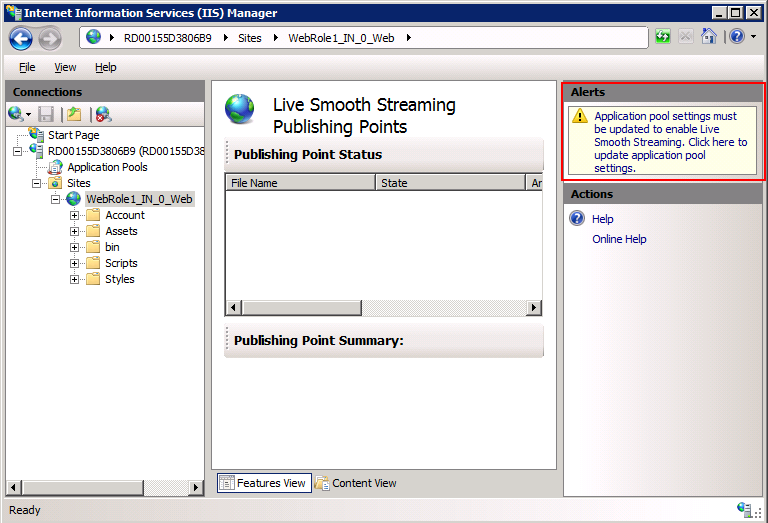Open the Online Help link

619,239
